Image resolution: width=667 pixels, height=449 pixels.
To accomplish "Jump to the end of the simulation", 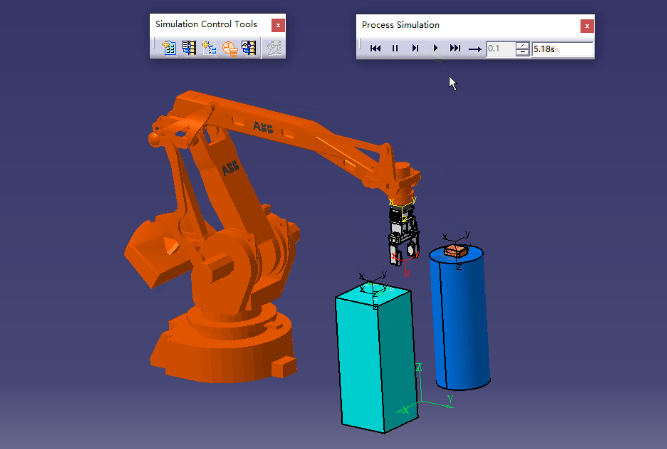I will click(x=455, y=48).
